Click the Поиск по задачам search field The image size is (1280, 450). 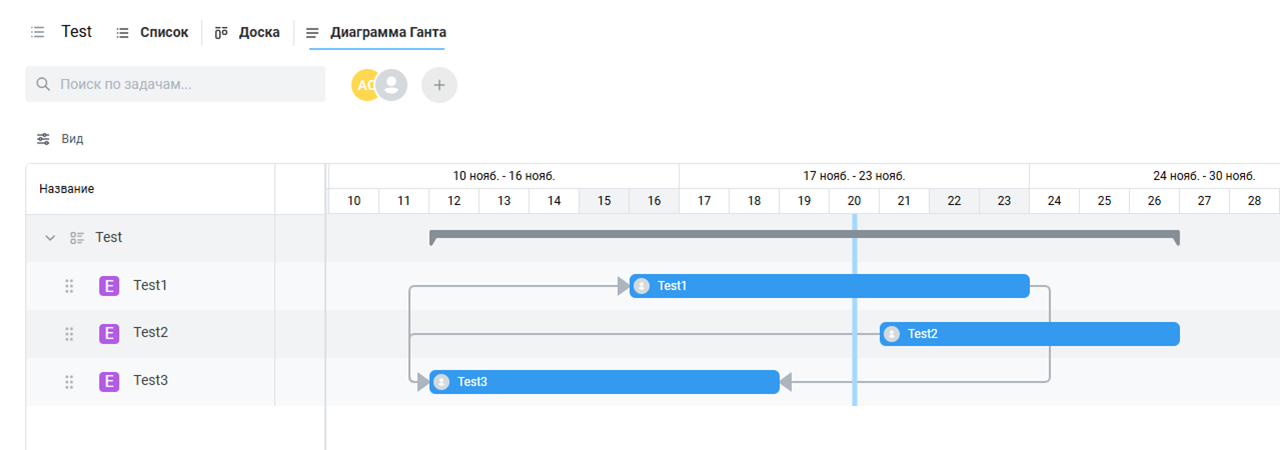point(176,85)
